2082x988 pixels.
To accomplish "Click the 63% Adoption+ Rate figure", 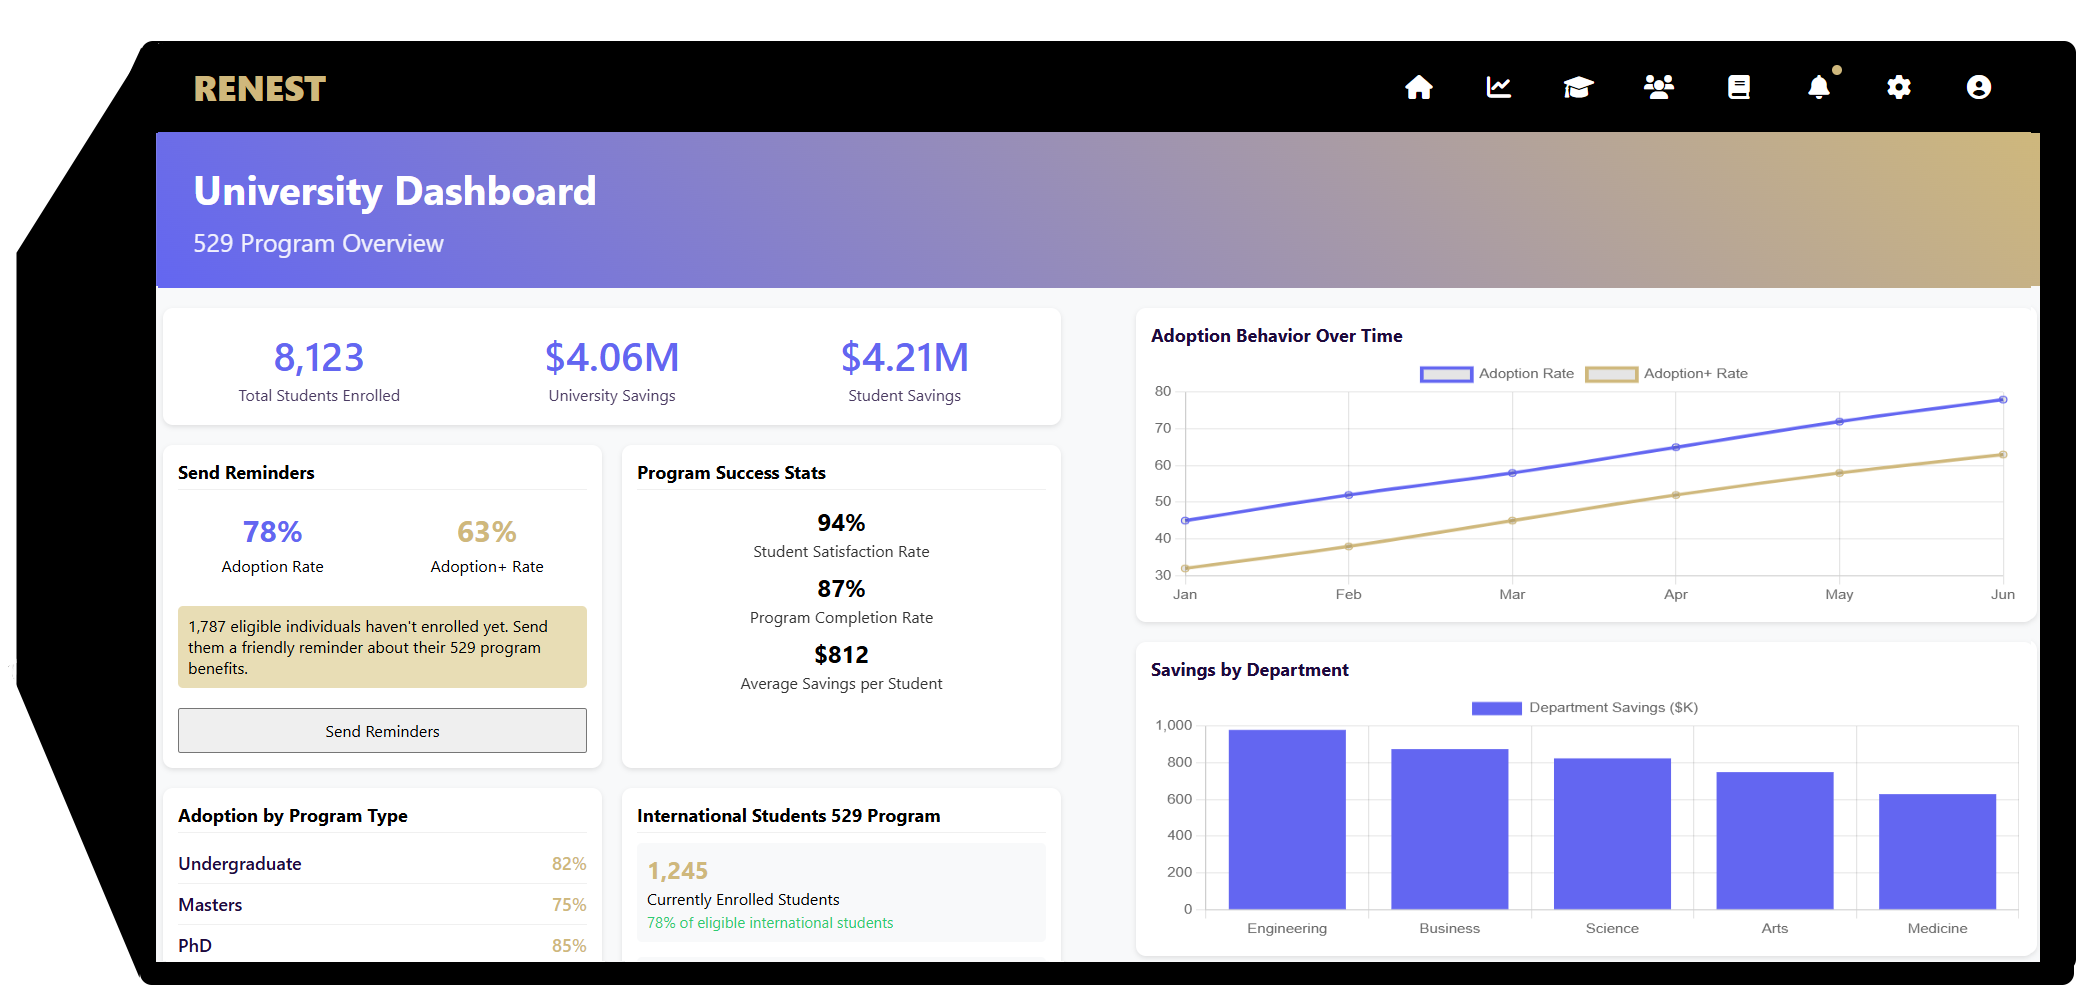I will tap(487, 532).
